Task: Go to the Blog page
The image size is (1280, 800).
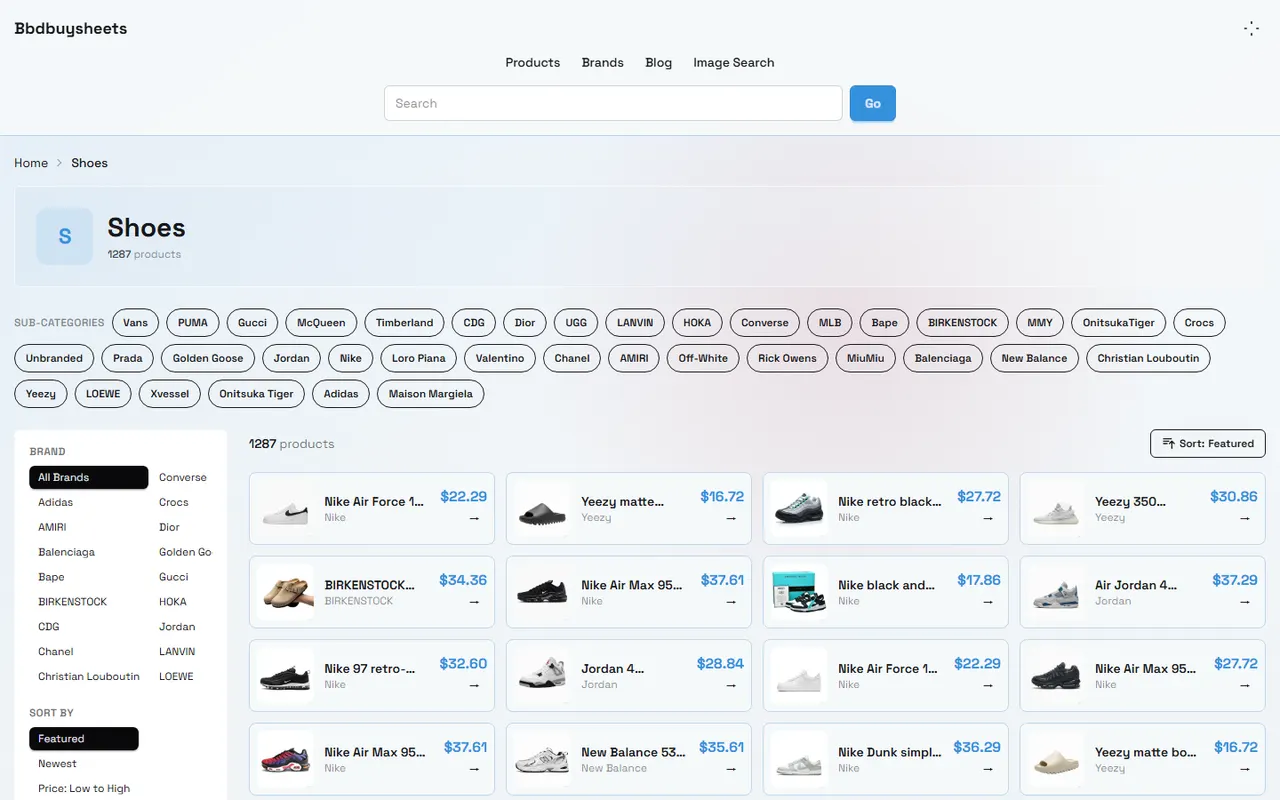Action: [659, 62]
